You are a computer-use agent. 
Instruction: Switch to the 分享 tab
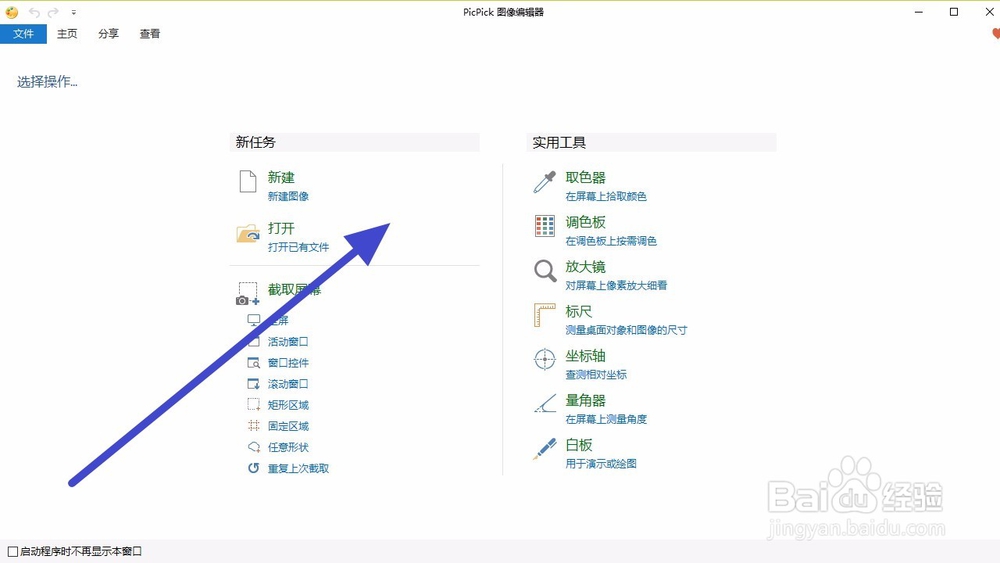[x=108, y=34]
